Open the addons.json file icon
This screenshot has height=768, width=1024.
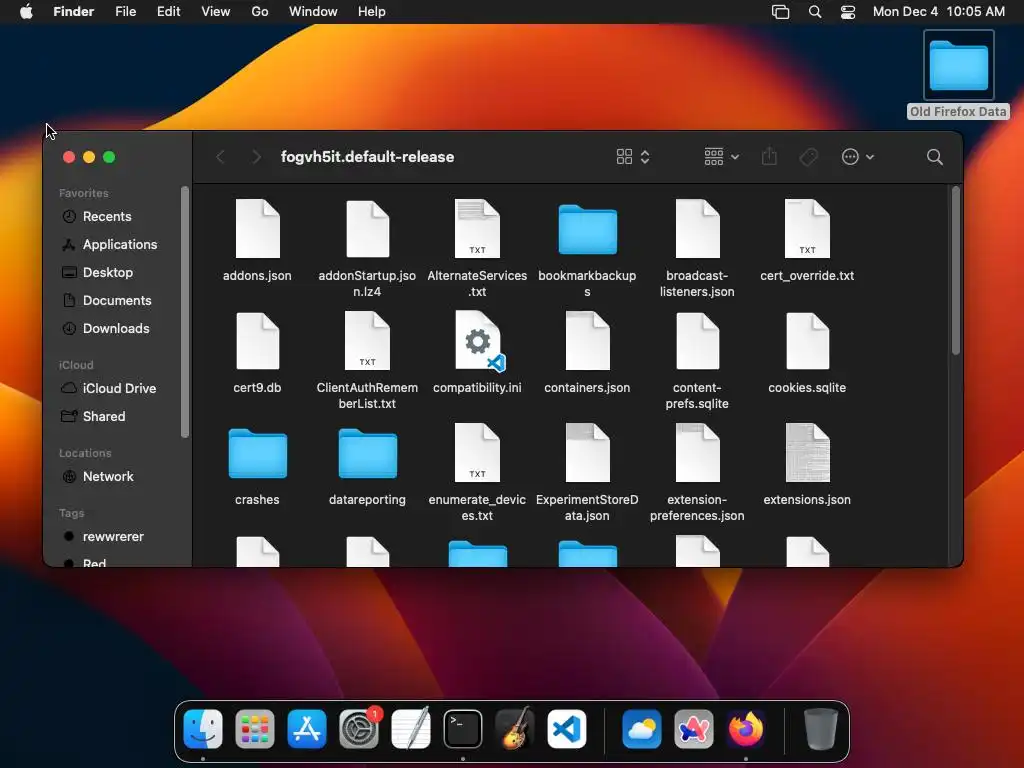click(x=257, y=229)
